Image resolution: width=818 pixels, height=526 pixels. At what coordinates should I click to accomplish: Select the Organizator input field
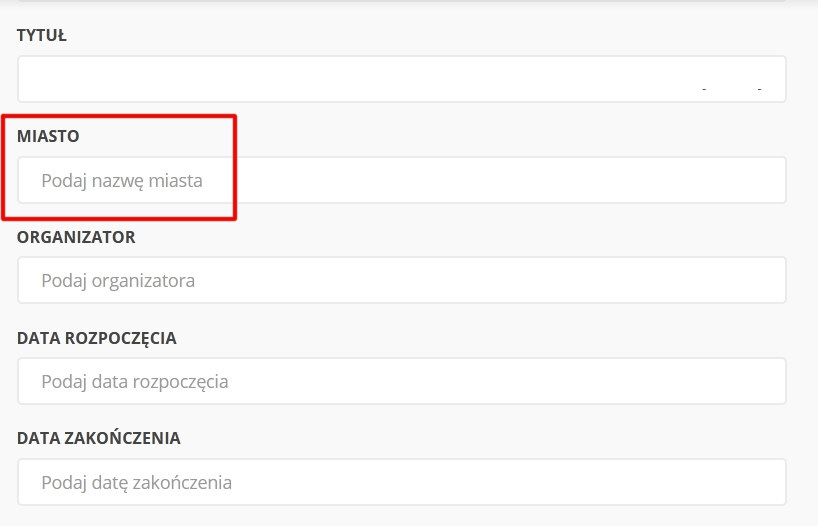click(400, 281)
